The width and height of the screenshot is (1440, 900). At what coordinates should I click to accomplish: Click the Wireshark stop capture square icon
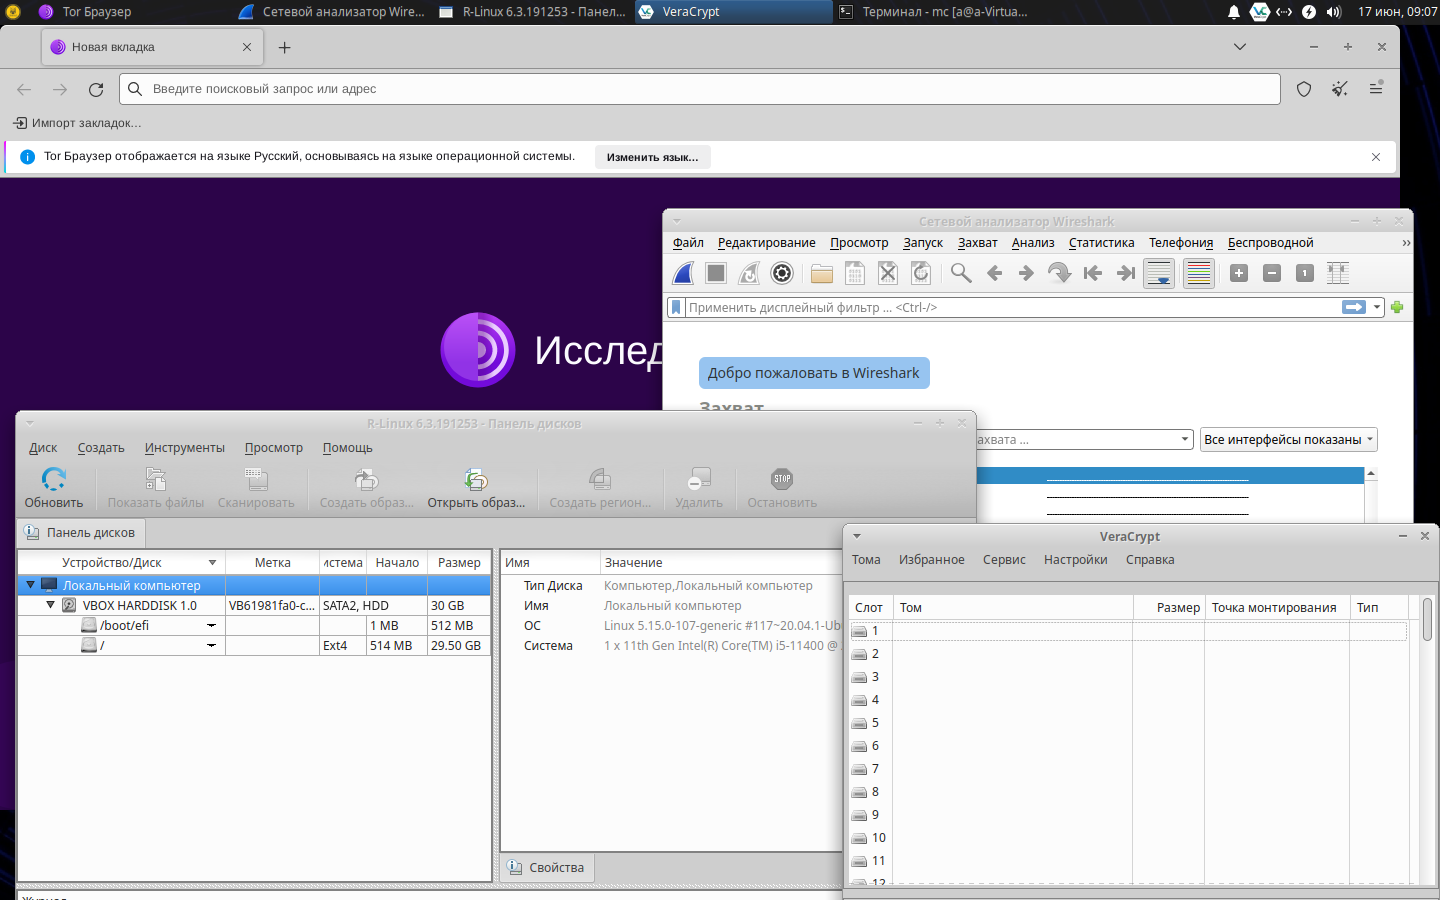click(x=716, y=273)
